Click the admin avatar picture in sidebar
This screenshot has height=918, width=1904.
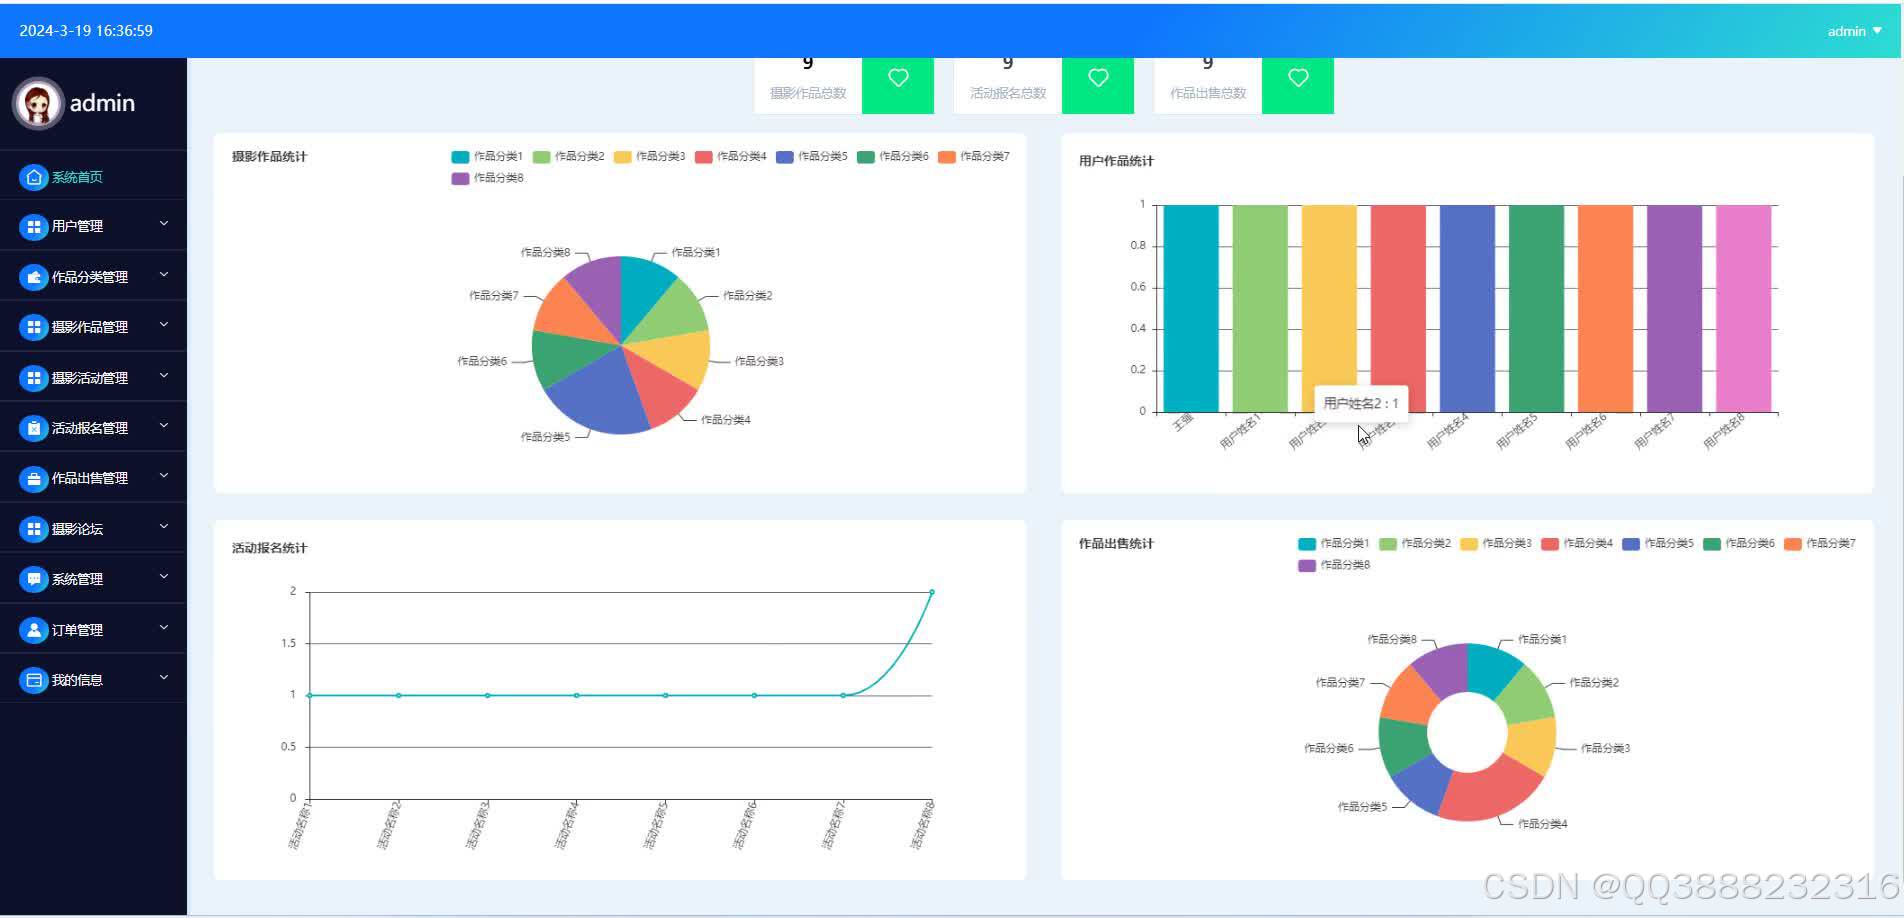point(38,103)
